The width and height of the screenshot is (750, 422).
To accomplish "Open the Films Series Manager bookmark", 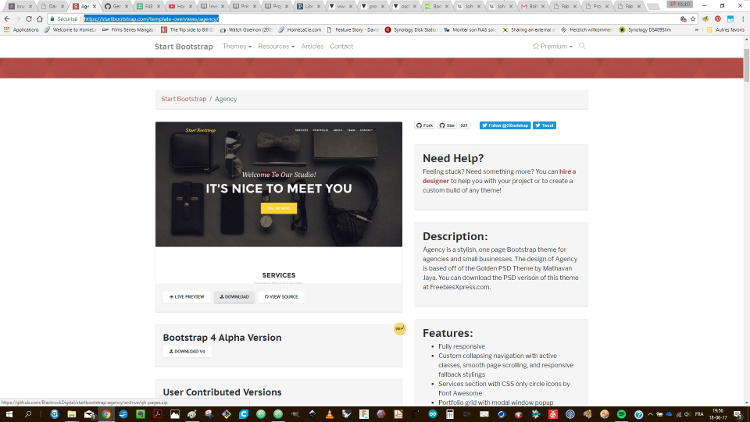I will 128,30.
